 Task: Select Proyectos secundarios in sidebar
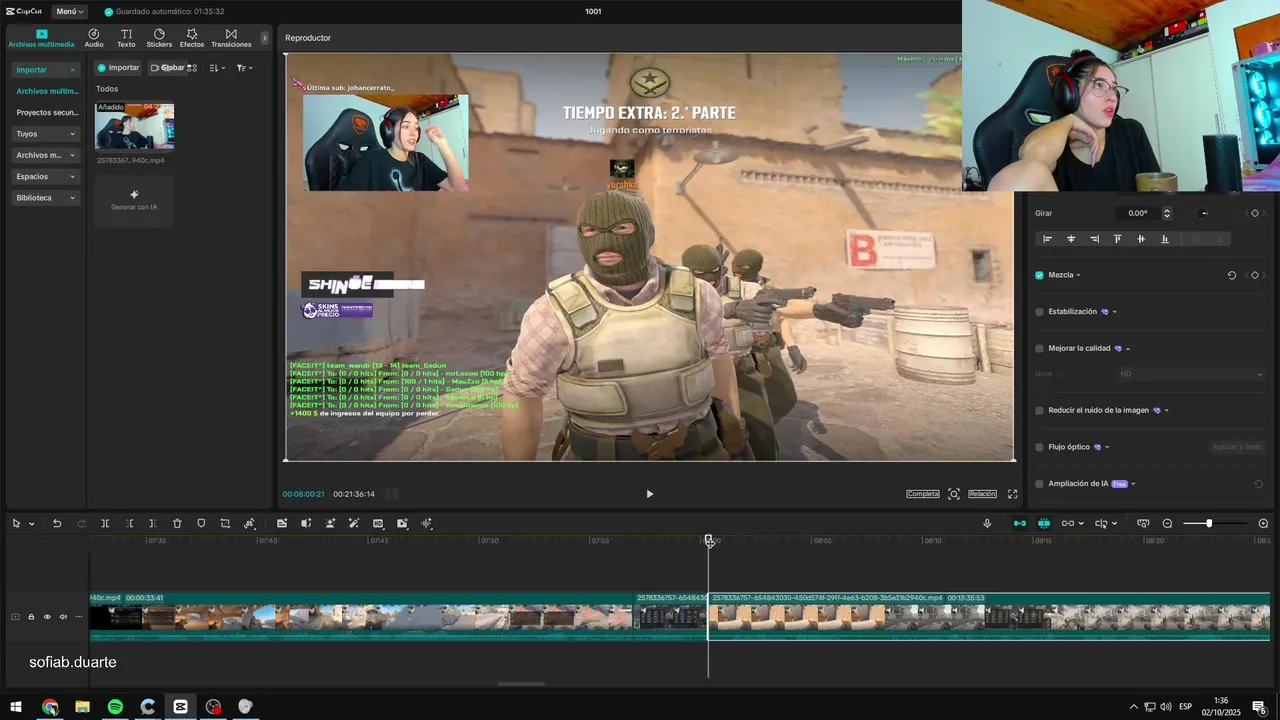[x=47, y=113]
